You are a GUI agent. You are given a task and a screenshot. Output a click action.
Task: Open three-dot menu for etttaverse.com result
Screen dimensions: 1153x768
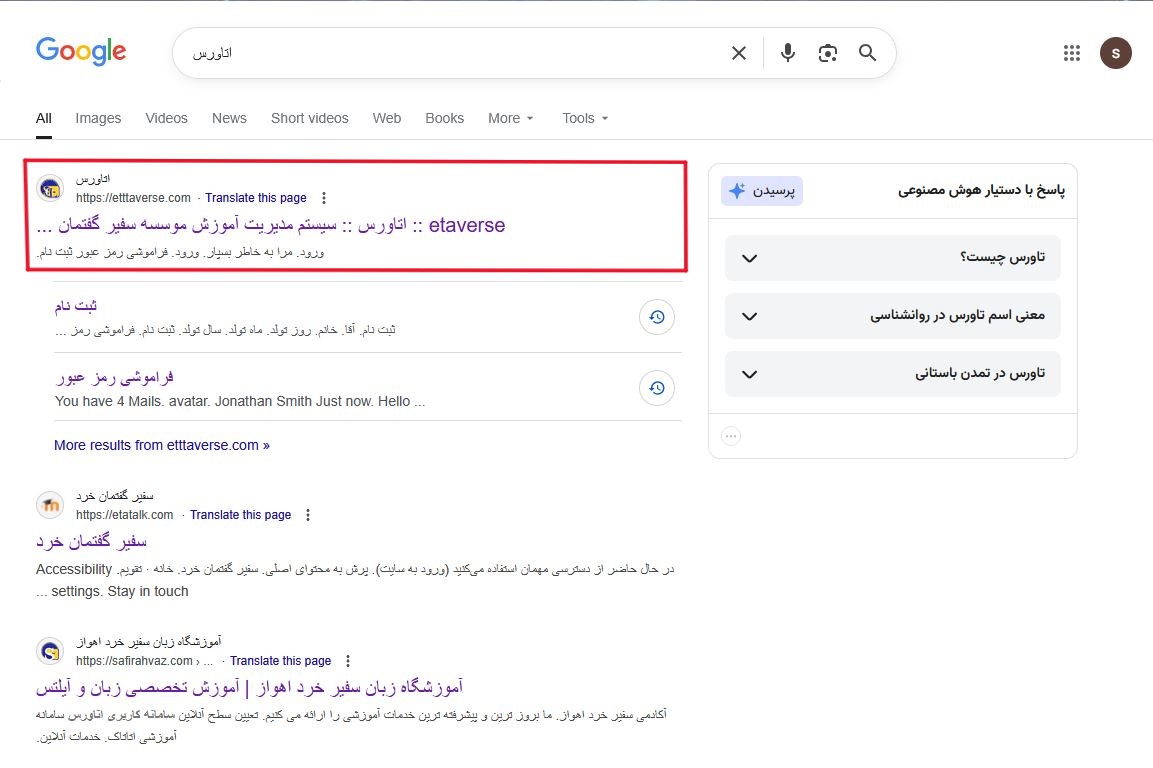pos(323,198)
